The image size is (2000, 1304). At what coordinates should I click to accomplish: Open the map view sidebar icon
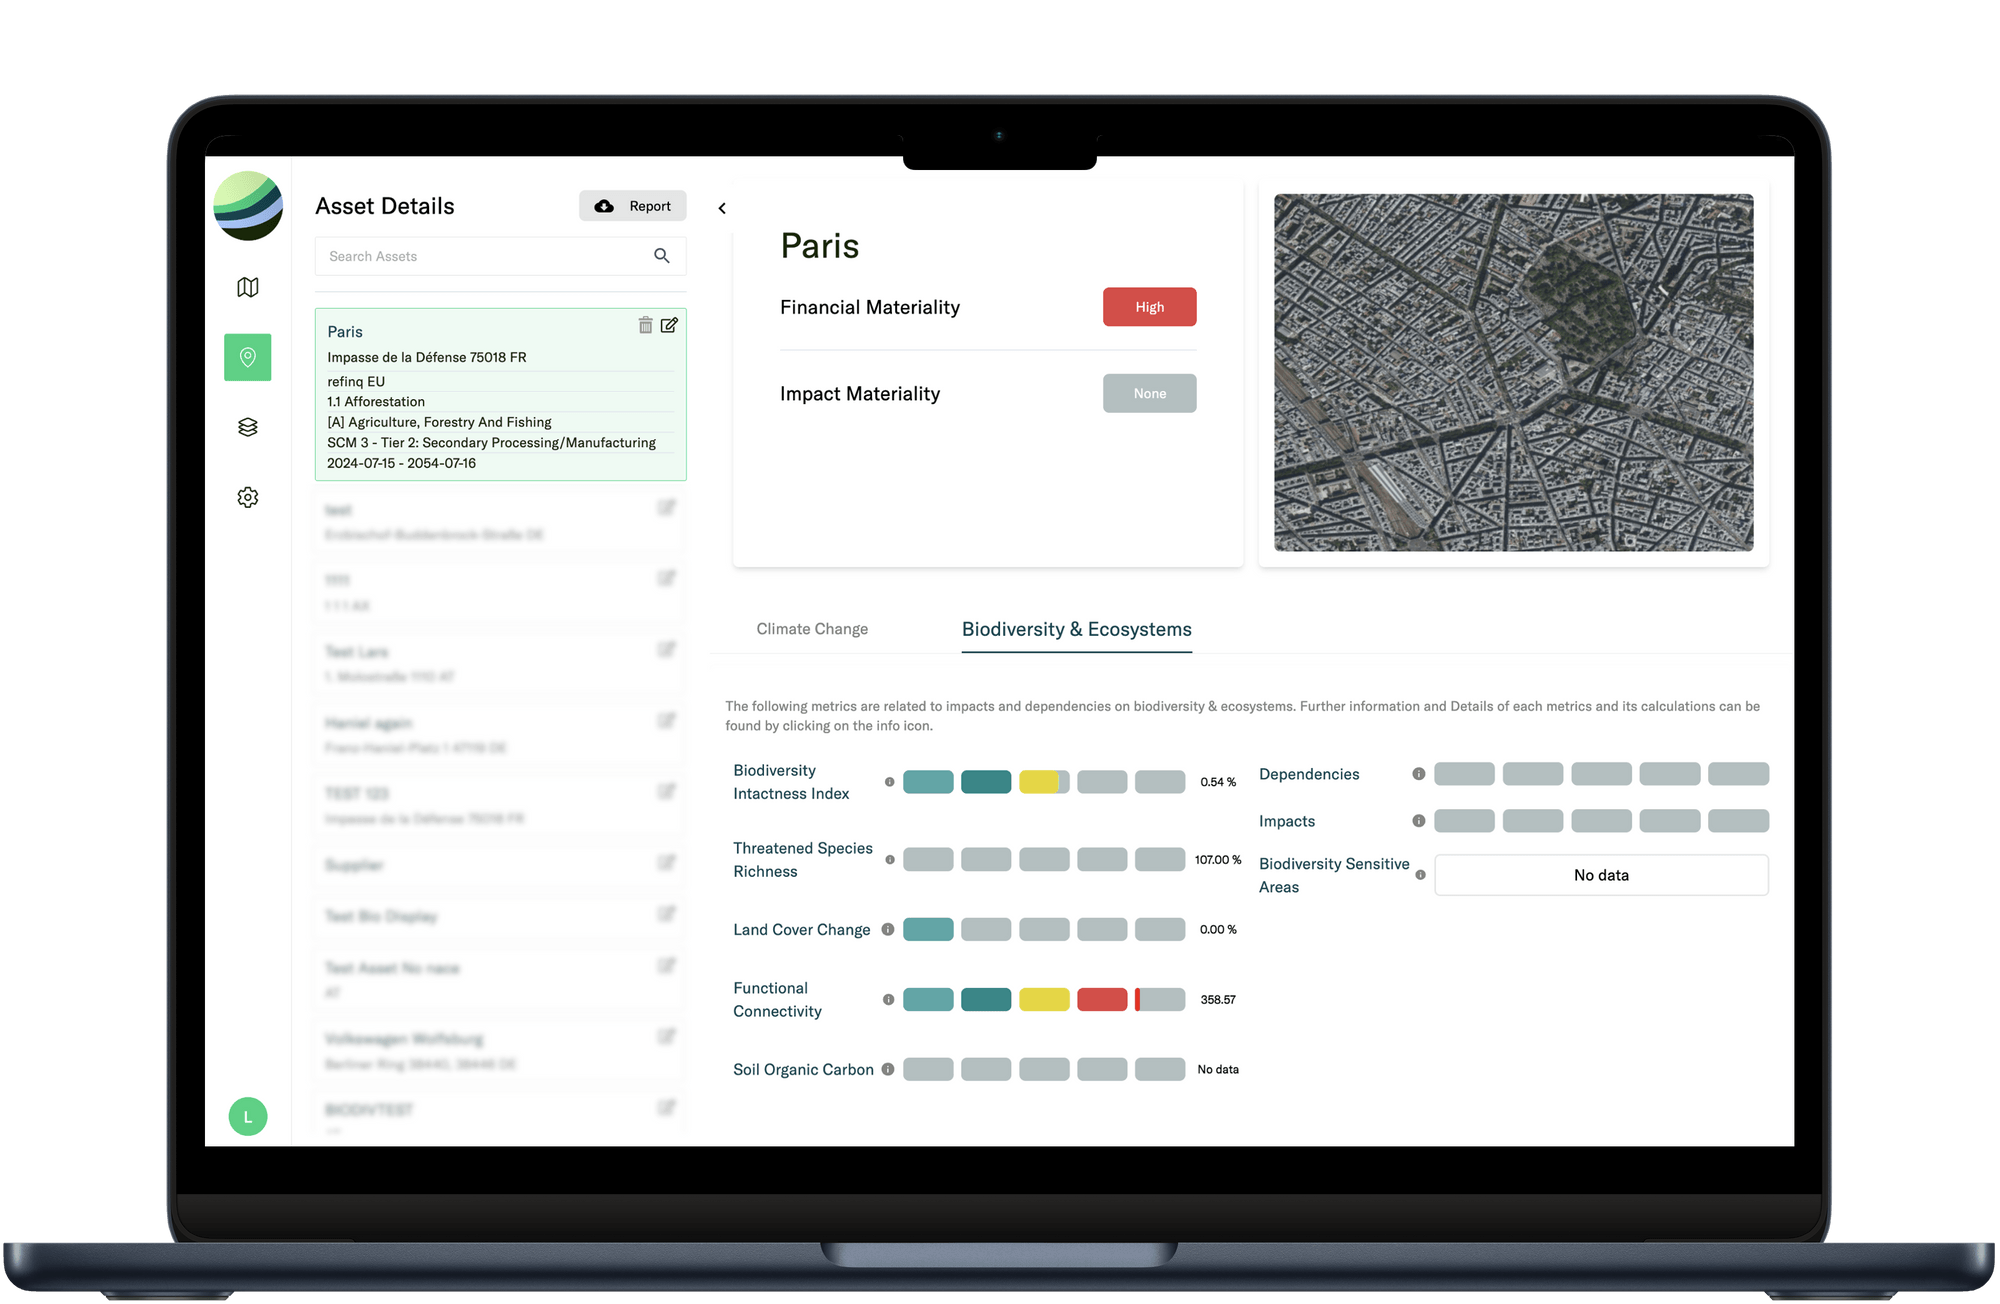coord(248,287)
